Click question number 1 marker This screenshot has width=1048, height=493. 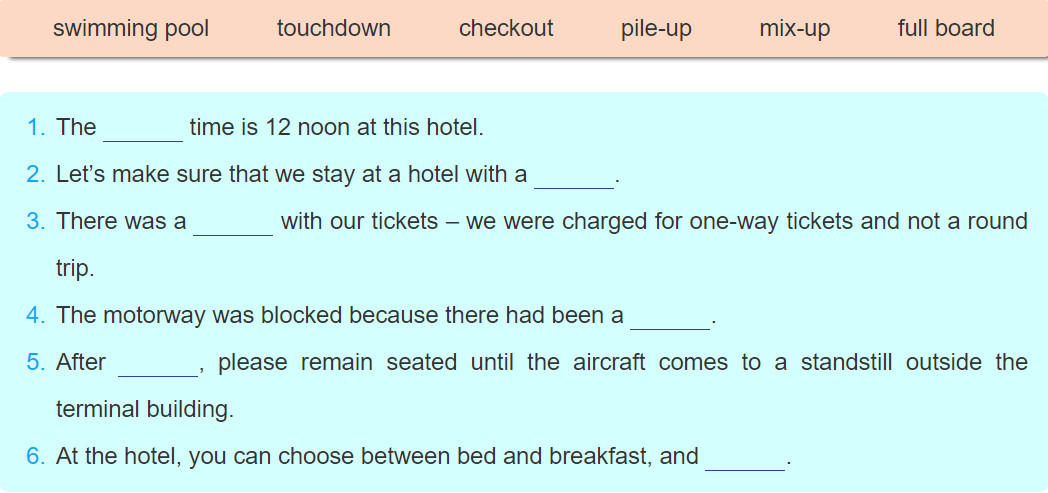pos(35,128)
